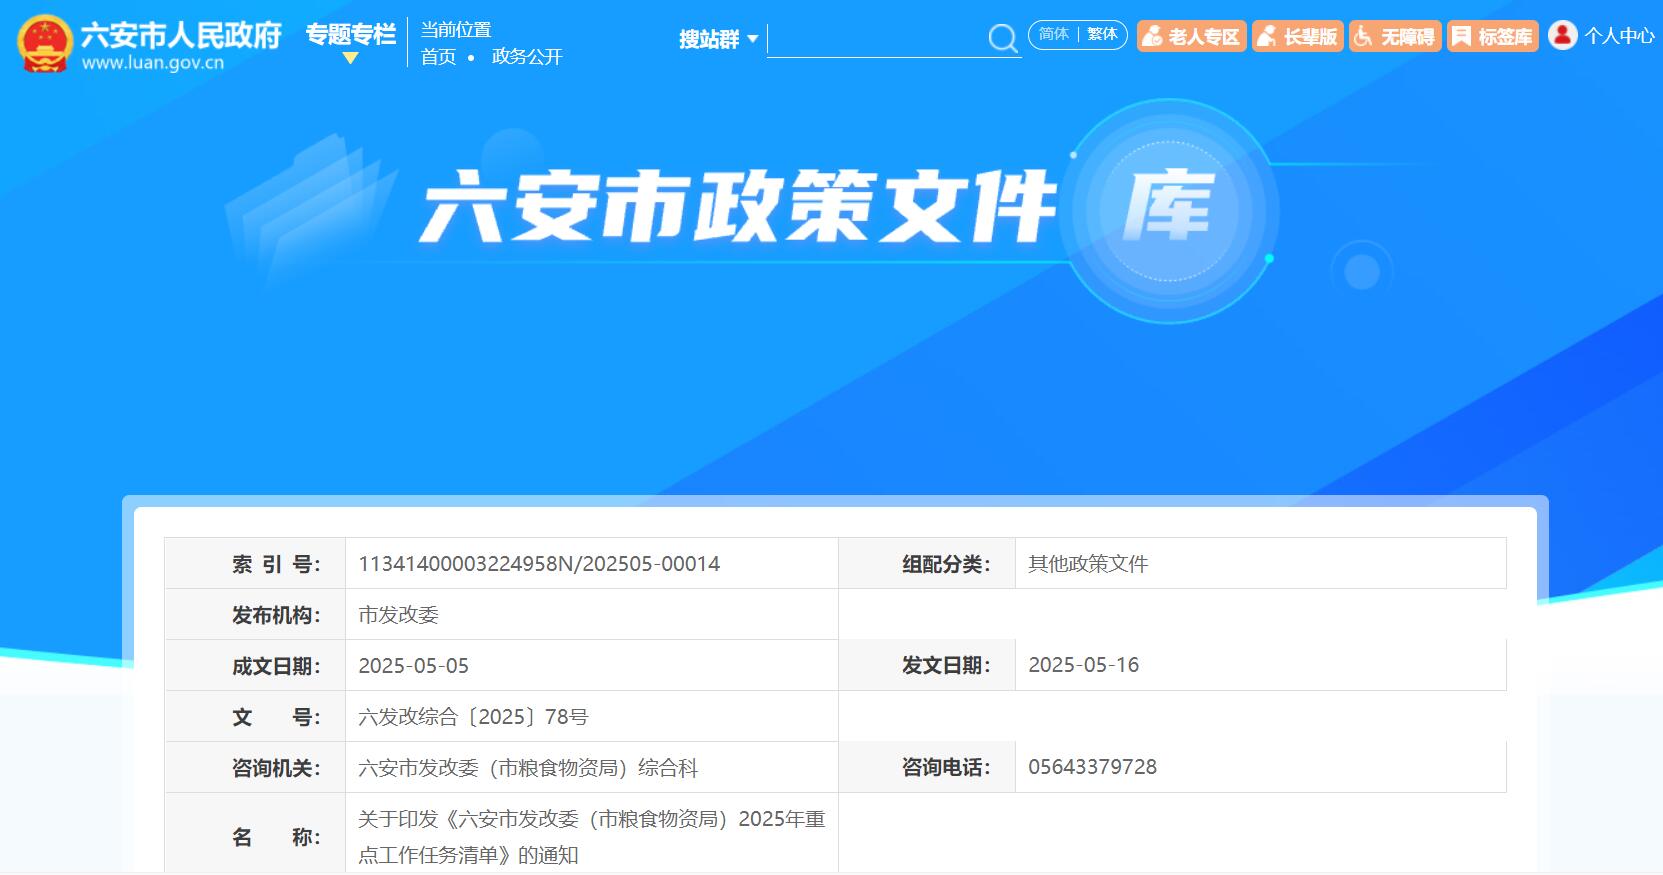This screenshot has width=1663, height=875.
Task: Click document number 六发改综合〔2025〕78号
Action: [x=473, y=717]
